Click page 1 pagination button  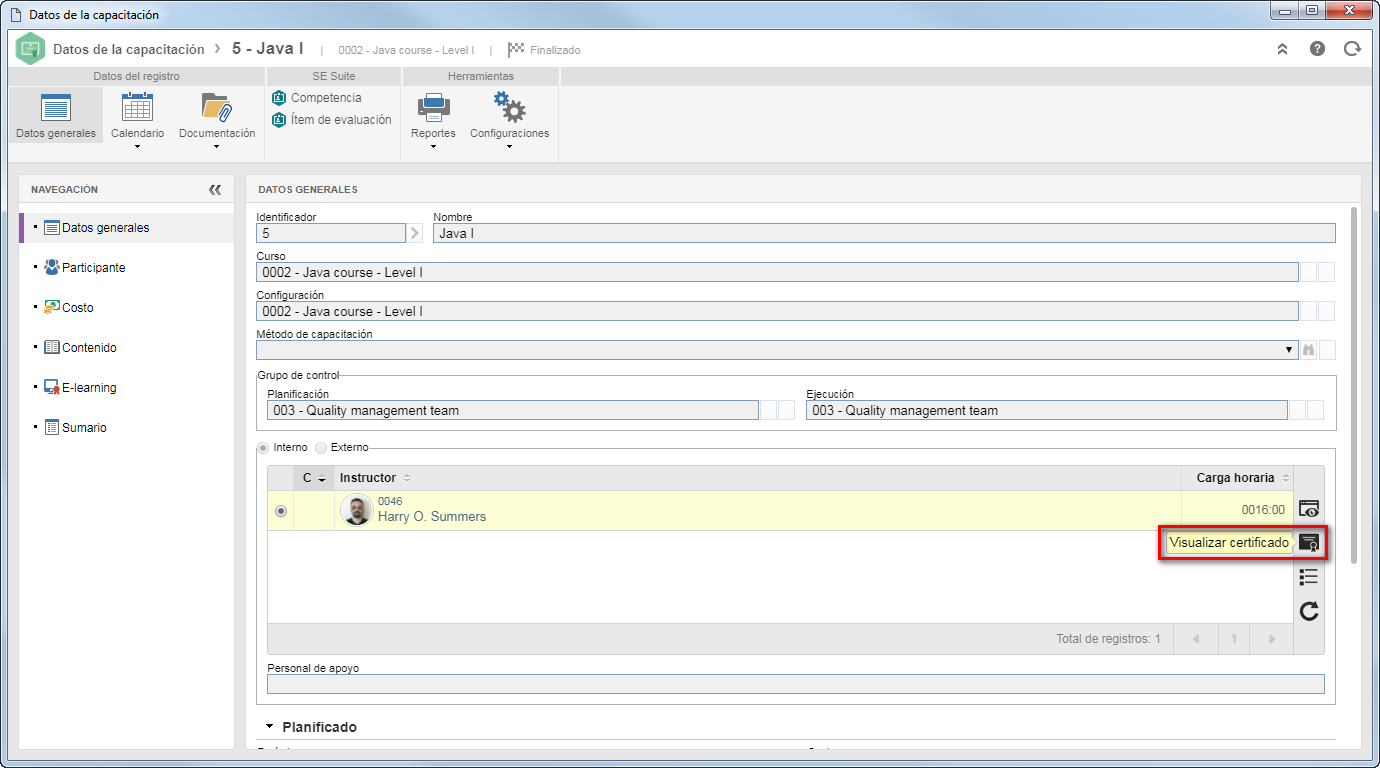[x=1234, y=639]
